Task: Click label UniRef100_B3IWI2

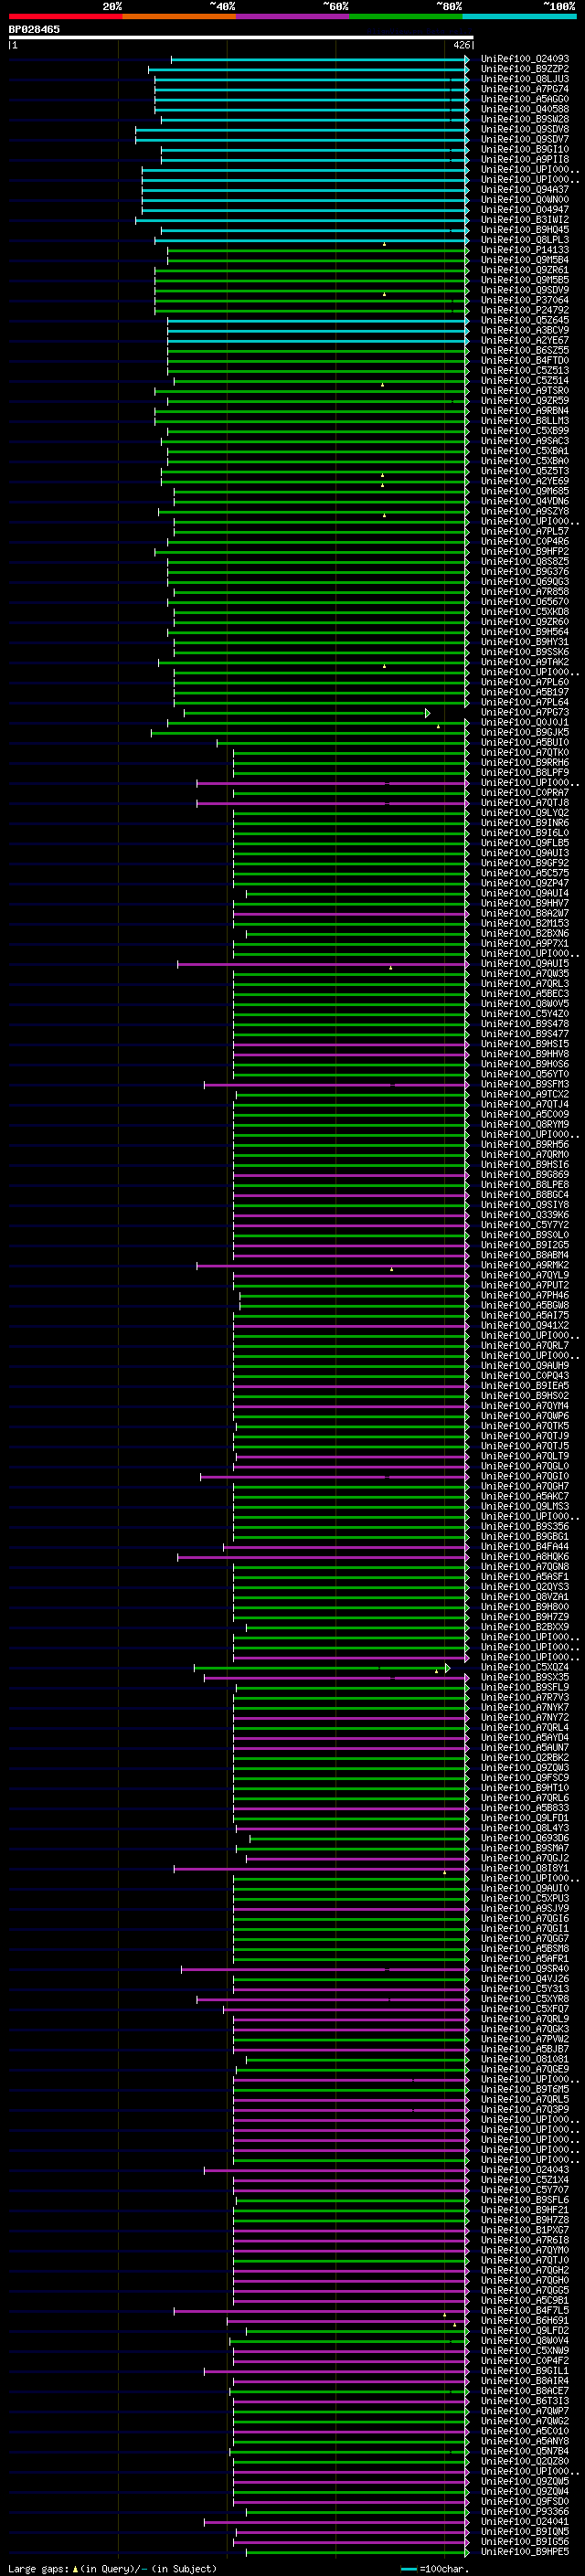Action: tap(525, 220)
